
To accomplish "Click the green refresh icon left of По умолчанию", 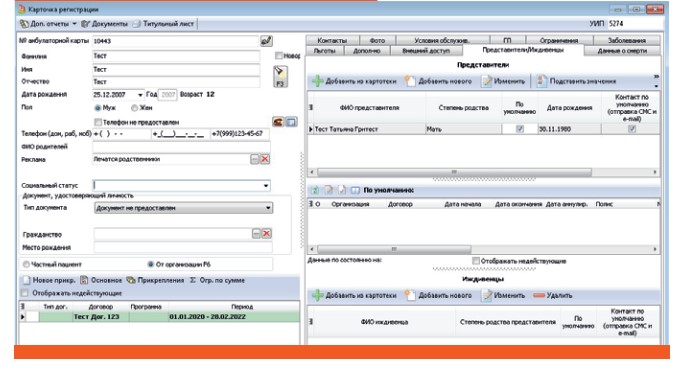I will tap(315, 190).
